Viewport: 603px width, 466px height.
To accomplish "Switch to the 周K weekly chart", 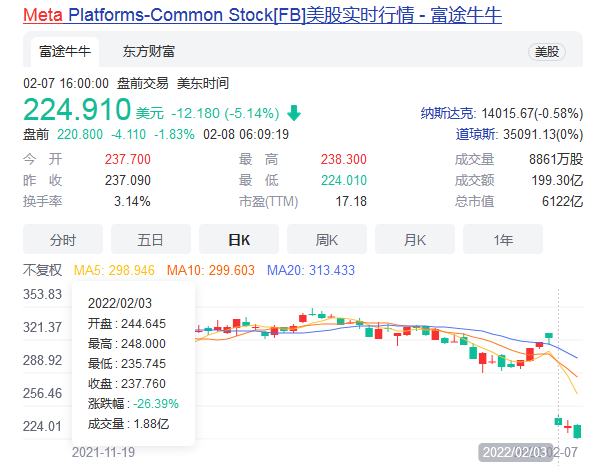I will (x=327, y=240).
